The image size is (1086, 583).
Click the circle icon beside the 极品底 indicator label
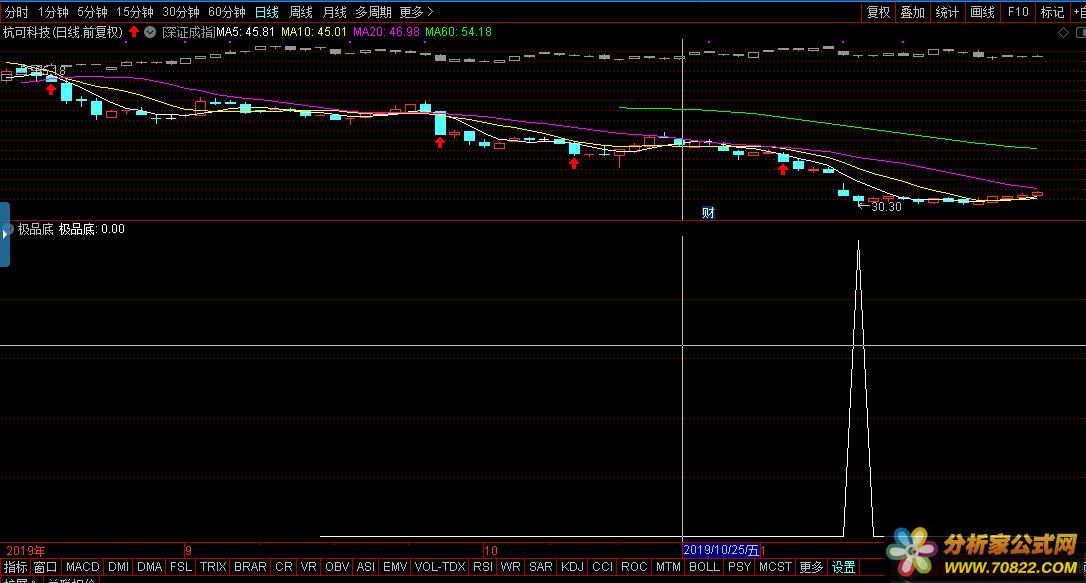[x=9, y=229]
